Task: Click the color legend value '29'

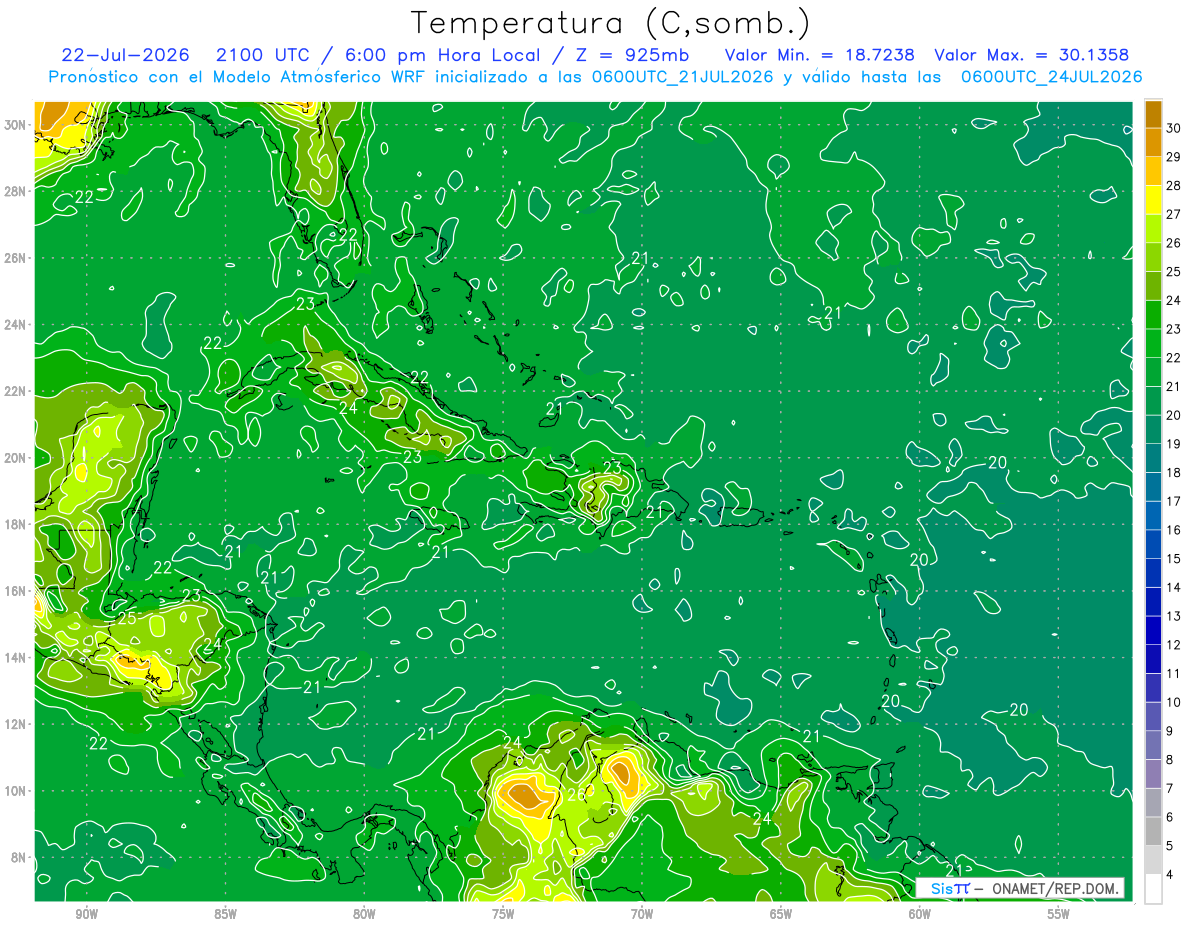Action: coord(1174,157)
